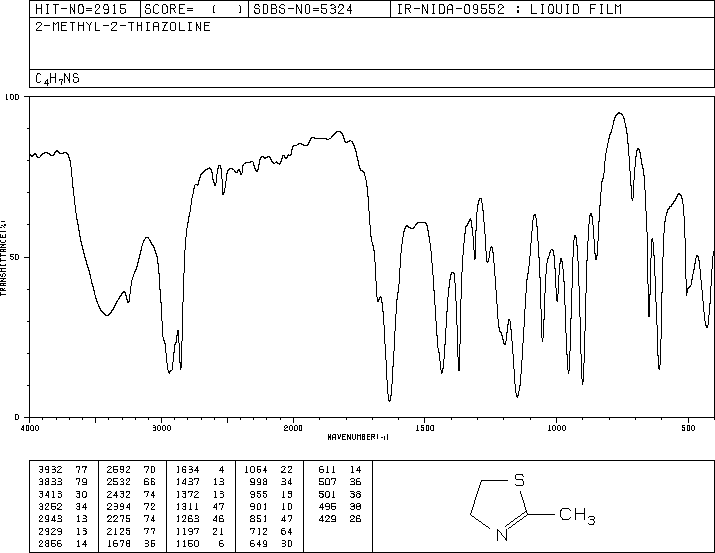The height and width of the screenshot is (553, 715).
Task: Select the 100 tick on transmittance axis
Action: [x=12, y=97]
